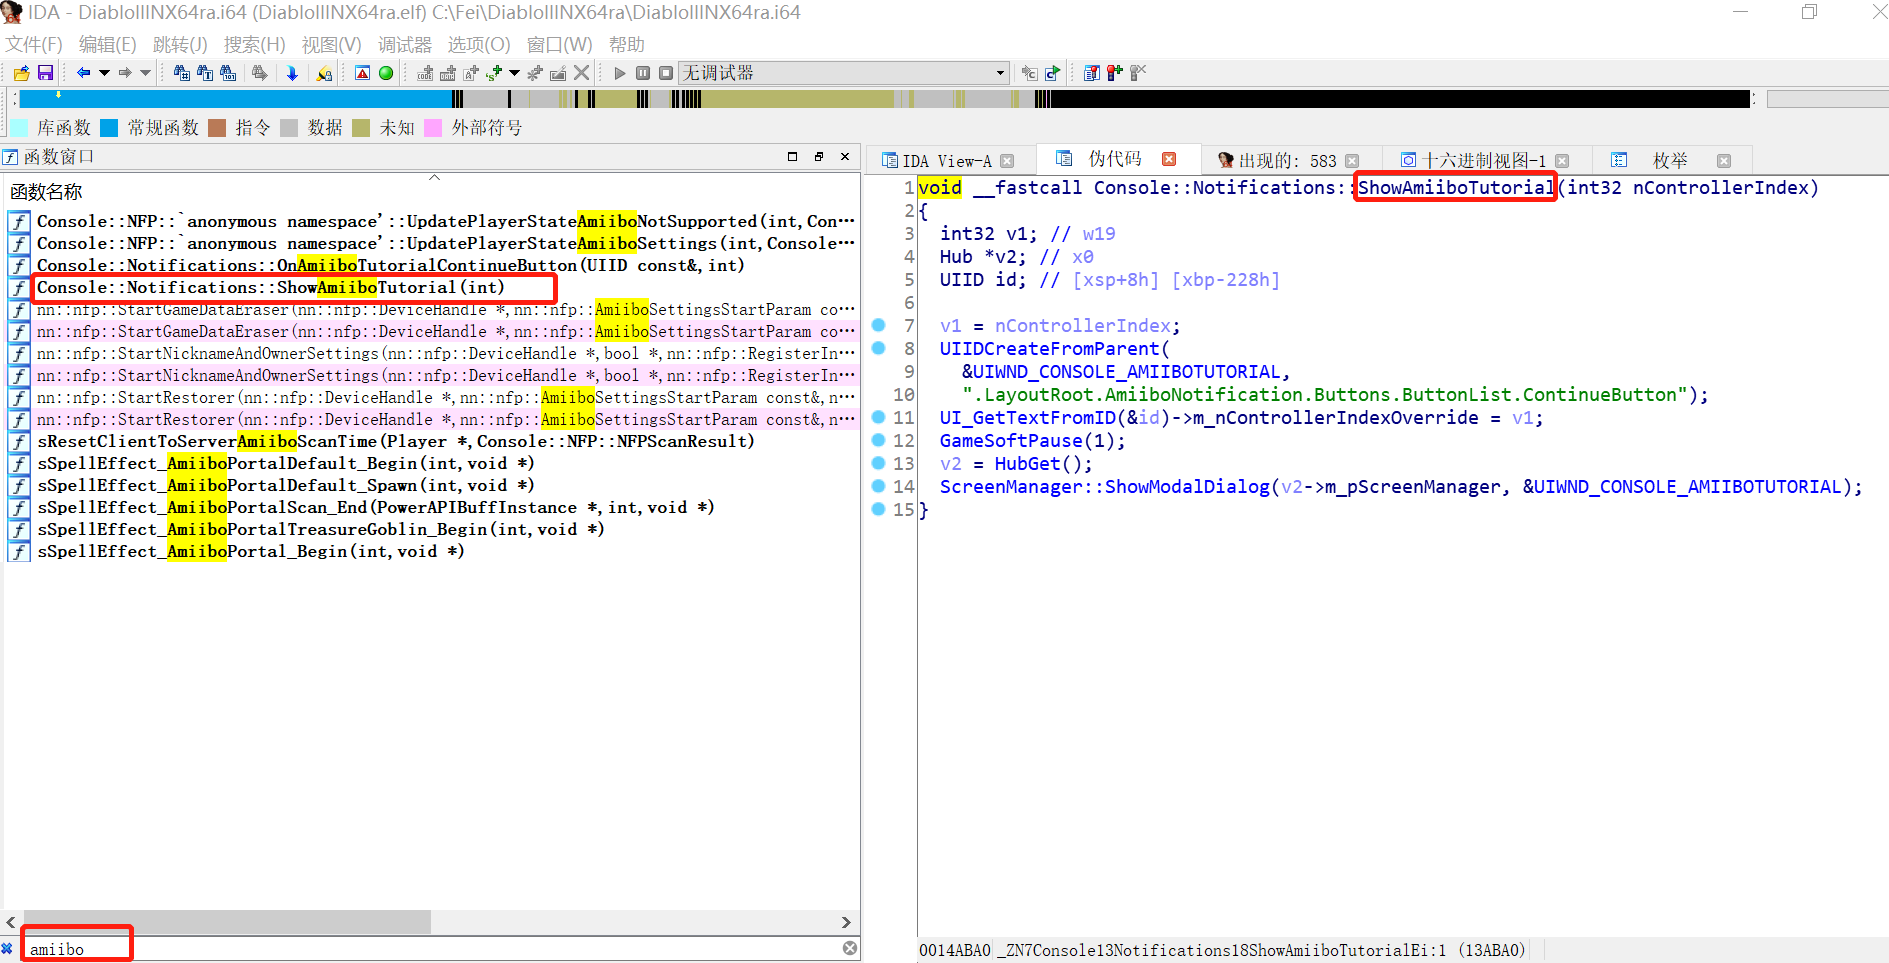
Task: Toggle breakpoint dot on line 14
Action: tap(878, 486)
